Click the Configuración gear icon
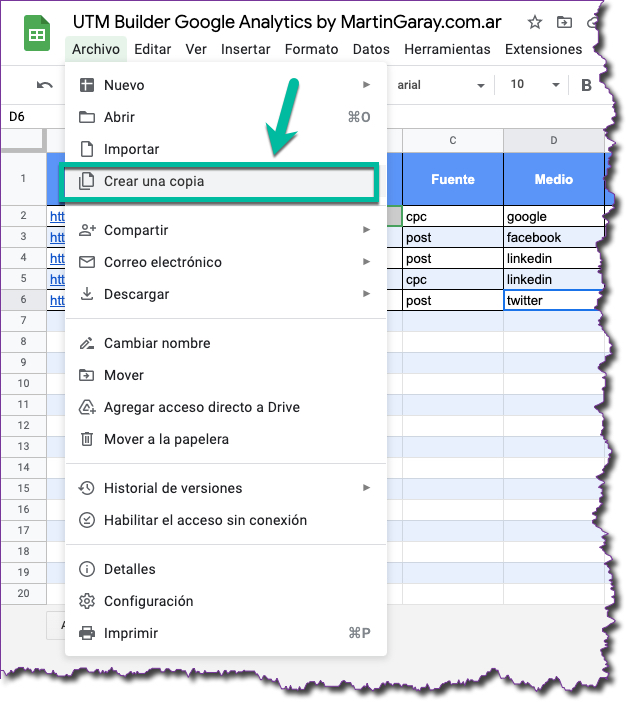627x702 pixels. point(87,601)
